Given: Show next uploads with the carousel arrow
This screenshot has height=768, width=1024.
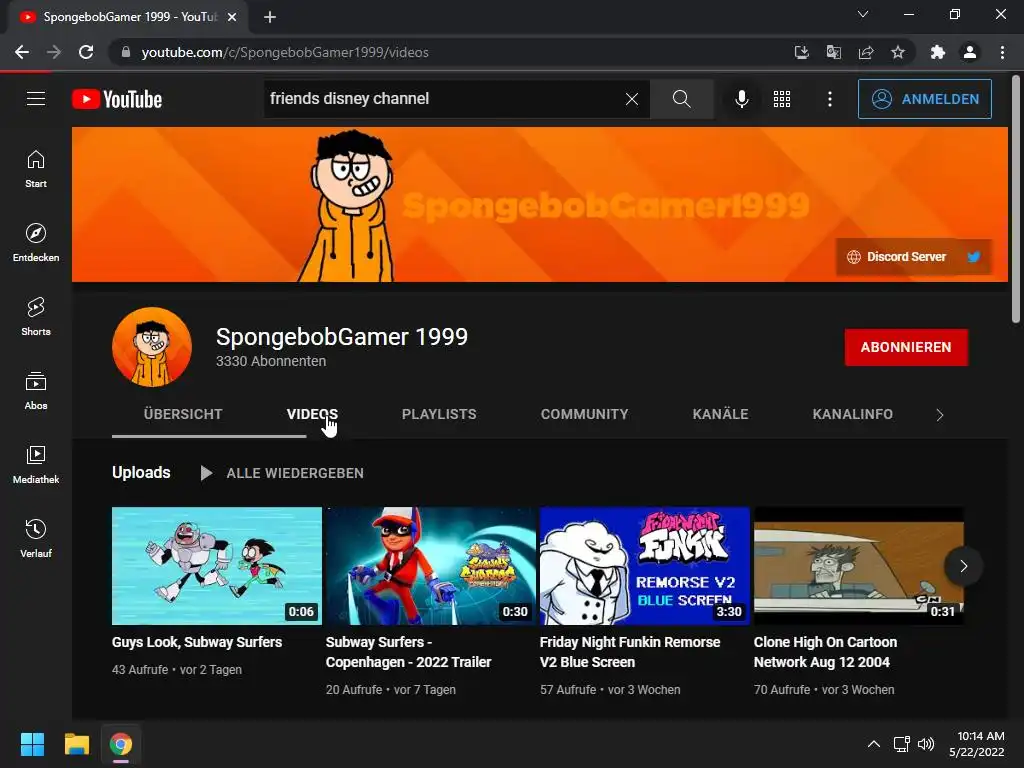Looking at the screenshot, I should point(963,566).
